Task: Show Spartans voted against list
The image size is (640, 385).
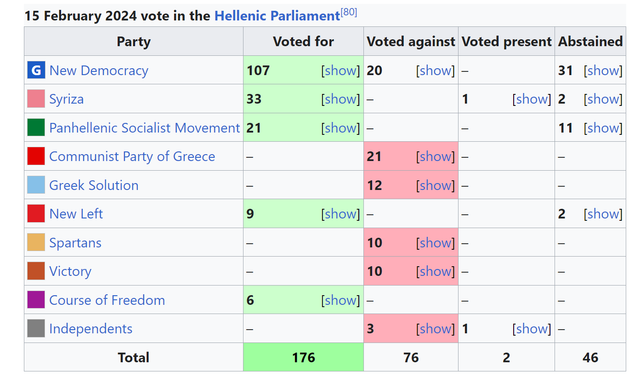Action: point(435,243)
